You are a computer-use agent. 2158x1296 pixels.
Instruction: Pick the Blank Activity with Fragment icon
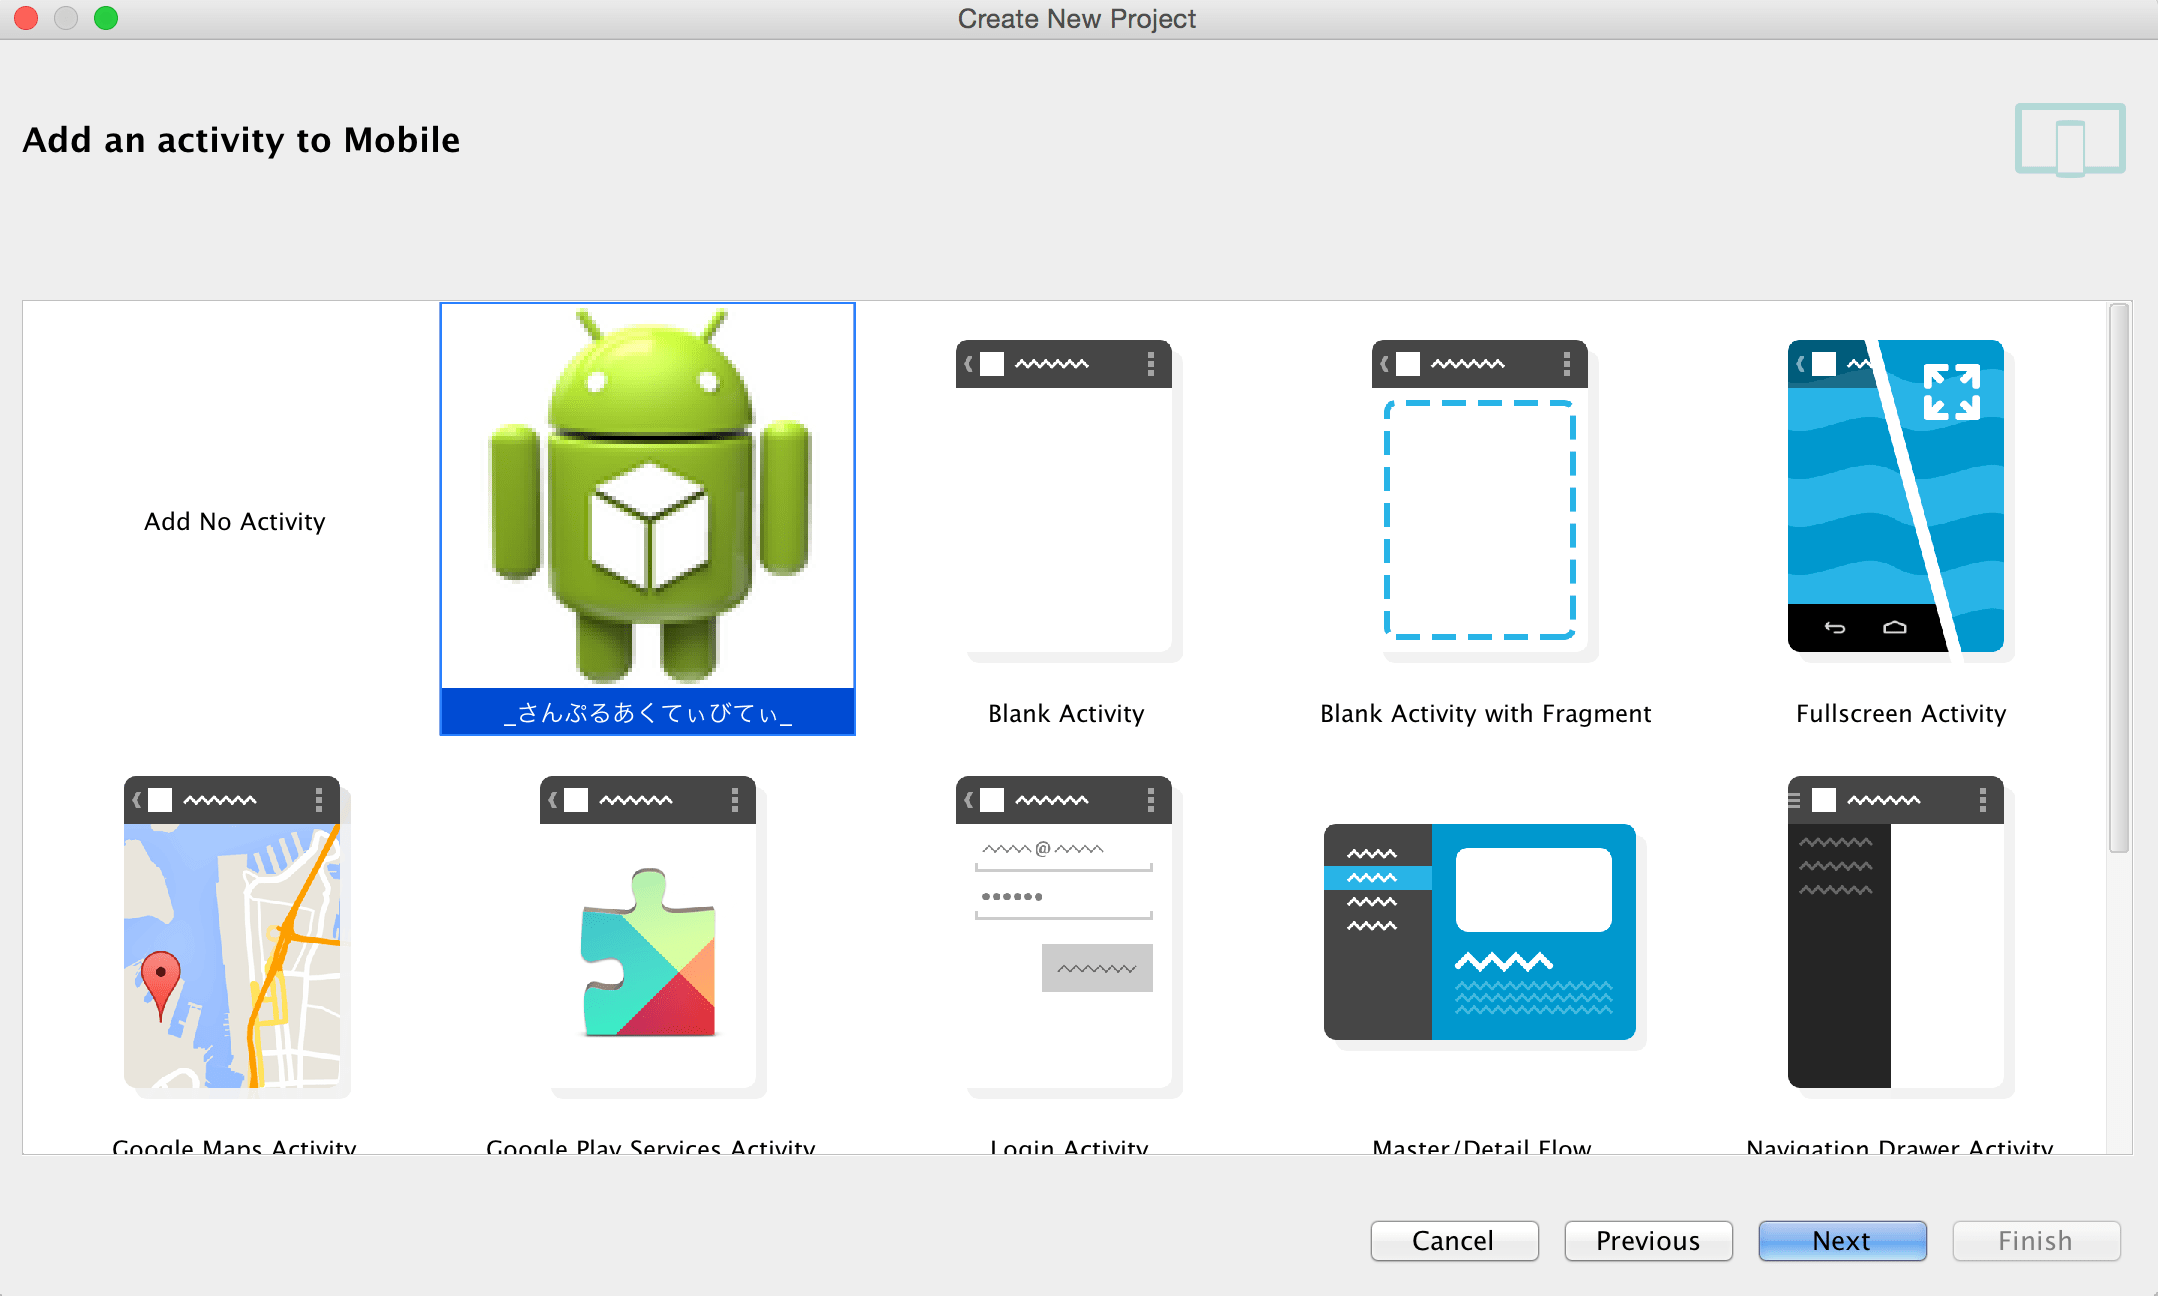[x=1481, y=497]
